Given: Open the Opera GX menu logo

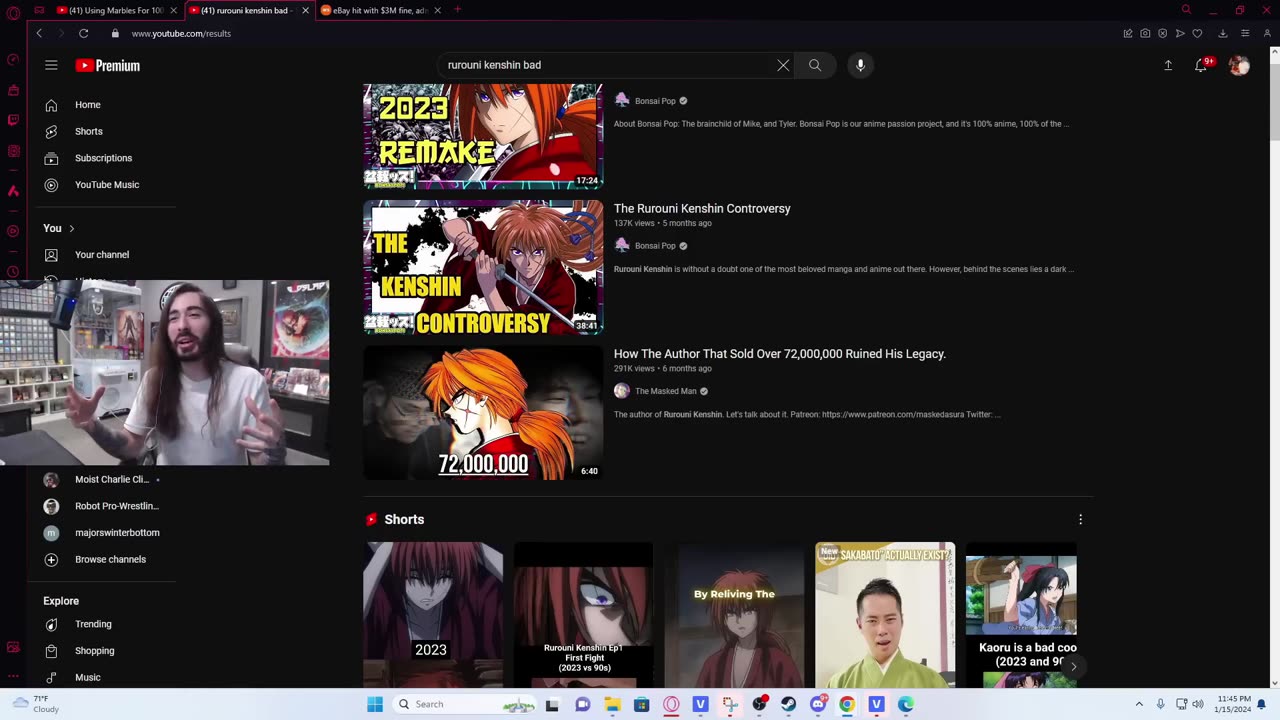Looking at the screenshot, I should coord(13,13).
